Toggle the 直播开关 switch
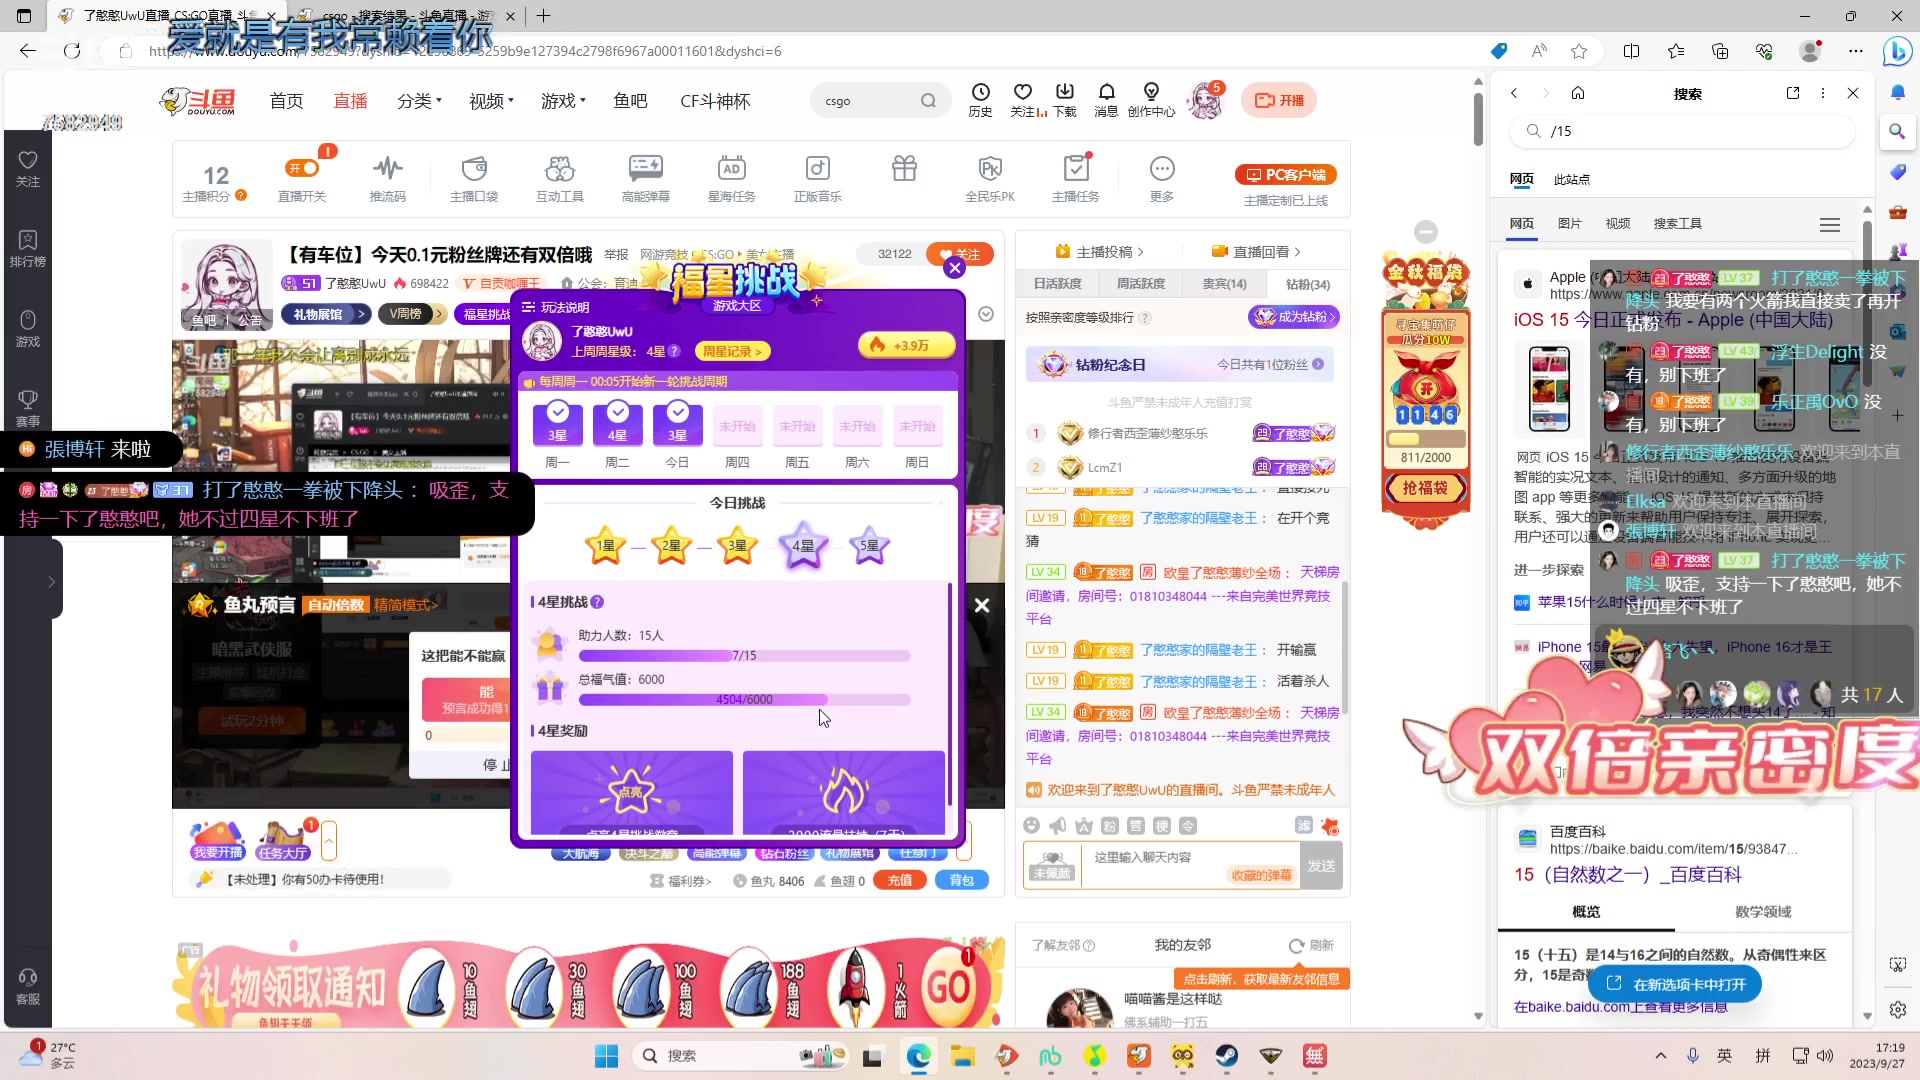The width and height of the screenshot is (1920, 1080). tap(302, 168)
